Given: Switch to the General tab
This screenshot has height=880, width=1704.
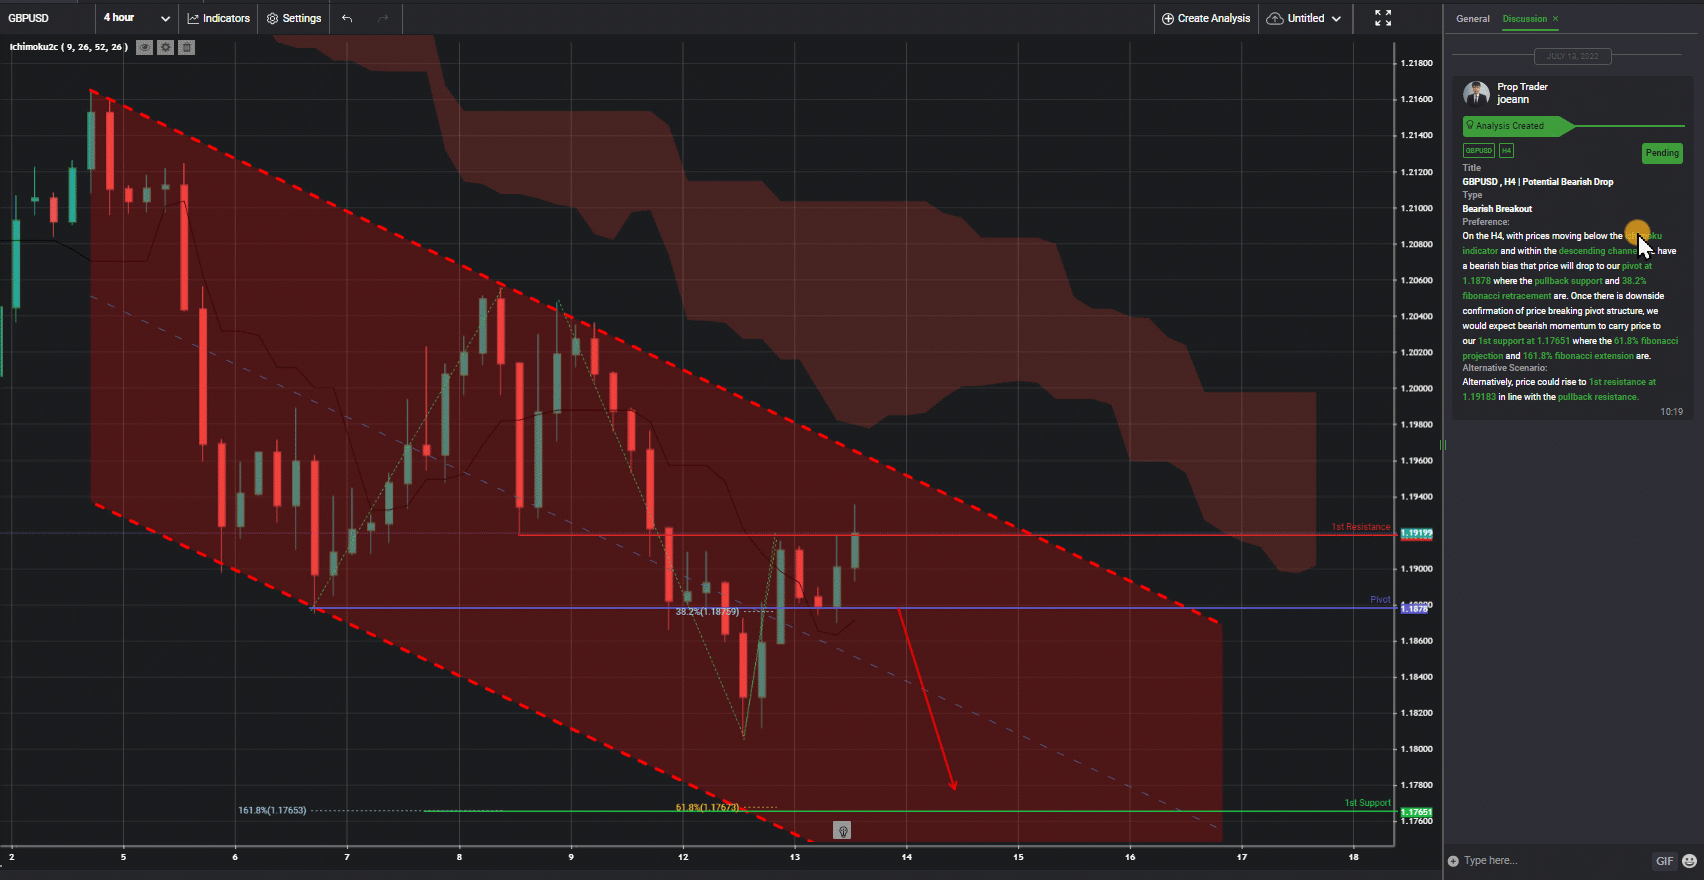Looking at the screenshot, I should click(x=1473, y=19).
